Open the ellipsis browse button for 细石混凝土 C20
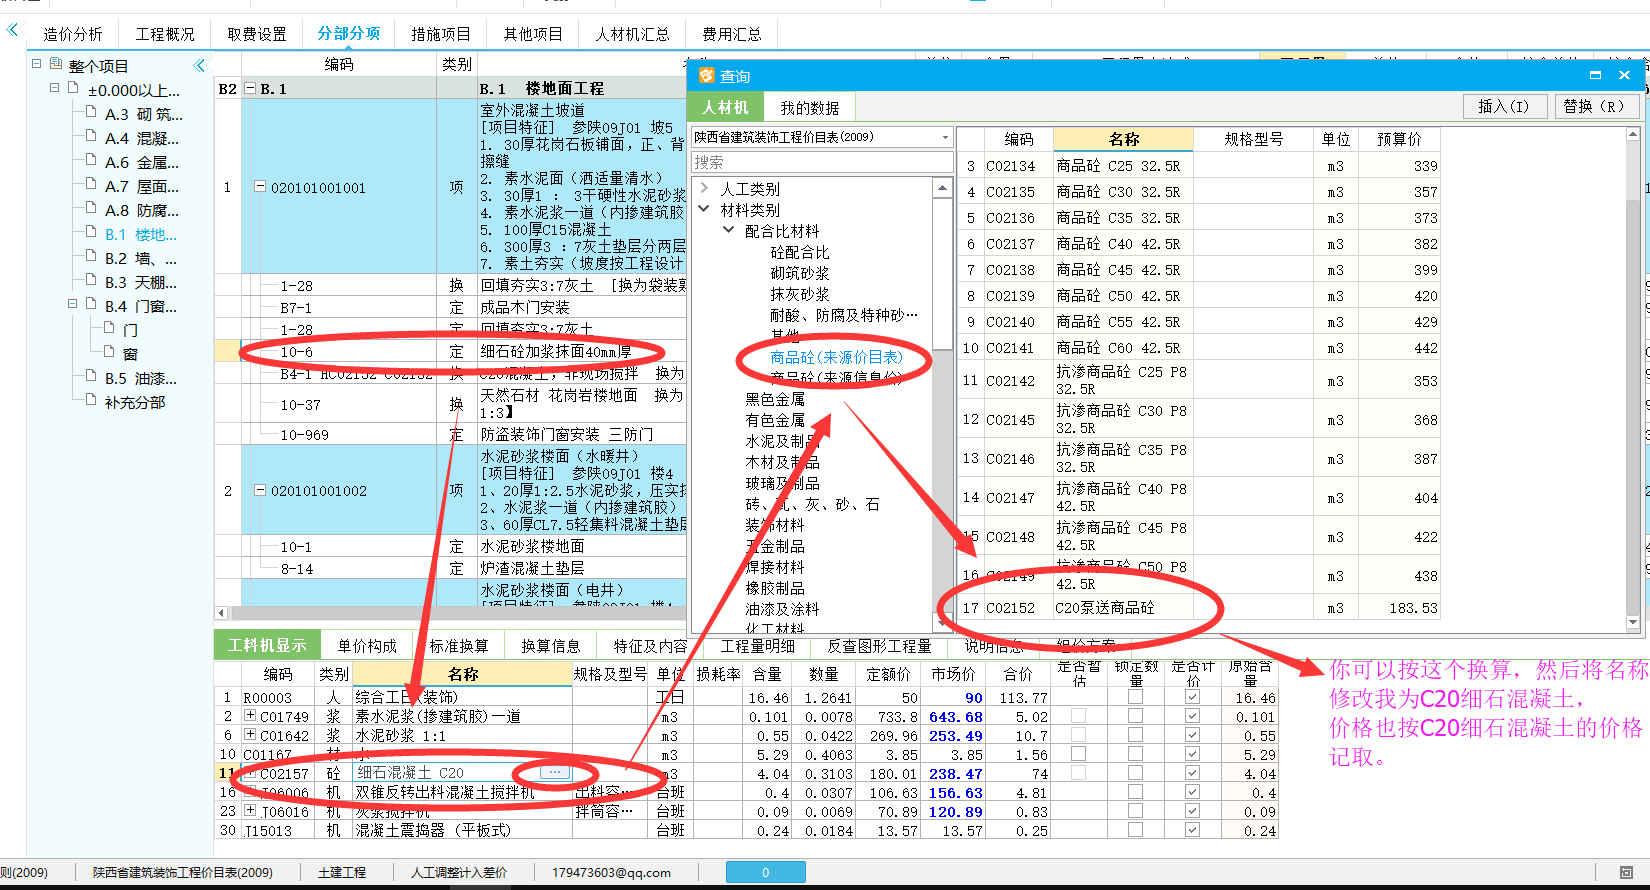The image size is (1650, 890). 554,773
